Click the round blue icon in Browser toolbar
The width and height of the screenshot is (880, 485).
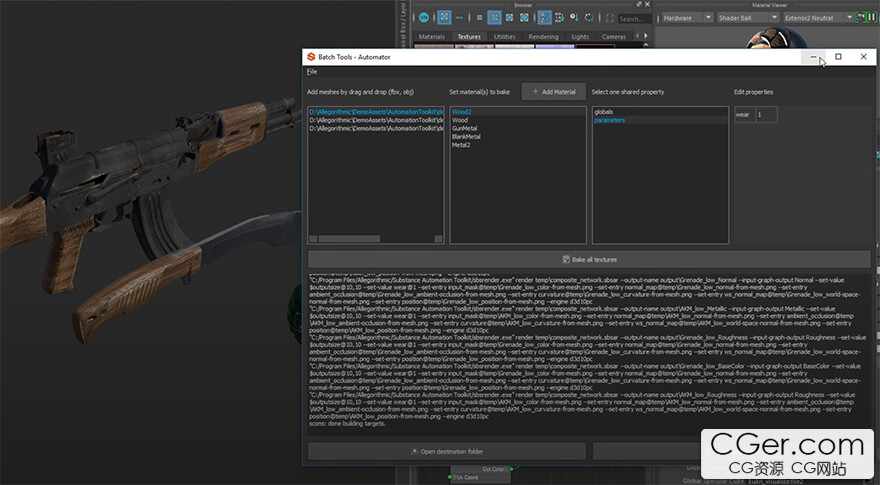pos(424,18)
